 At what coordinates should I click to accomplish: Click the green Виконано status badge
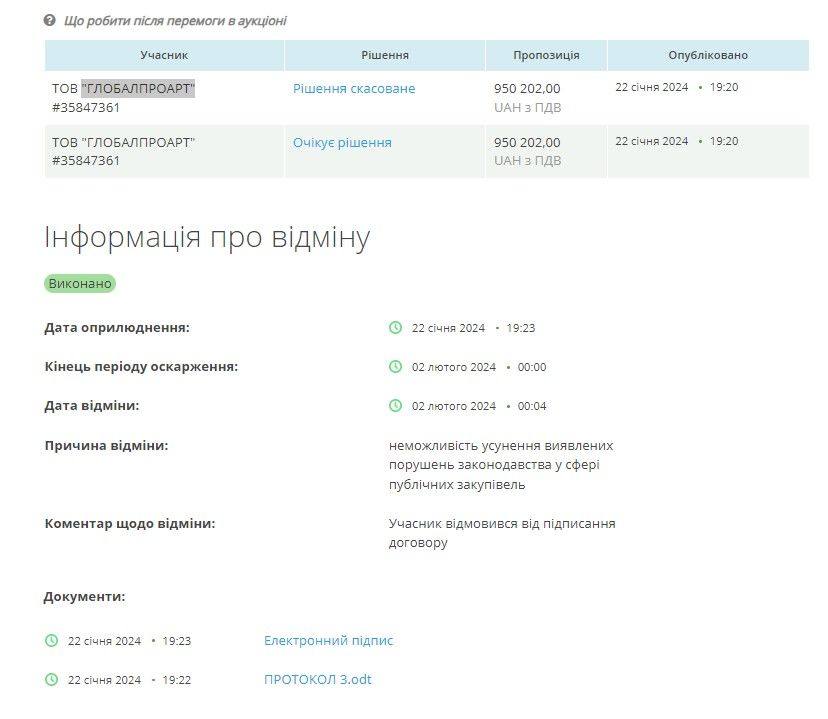click(x=79, y=283)
